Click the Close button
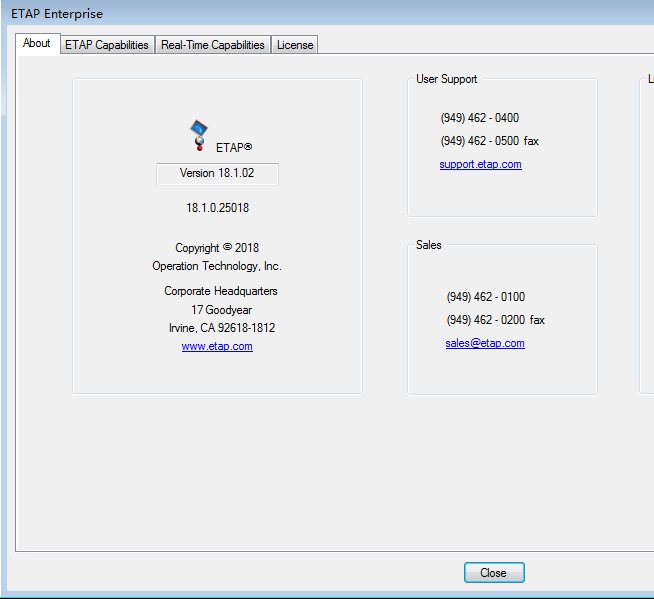This screenshot has width=654, height=599. pos(494,573)
